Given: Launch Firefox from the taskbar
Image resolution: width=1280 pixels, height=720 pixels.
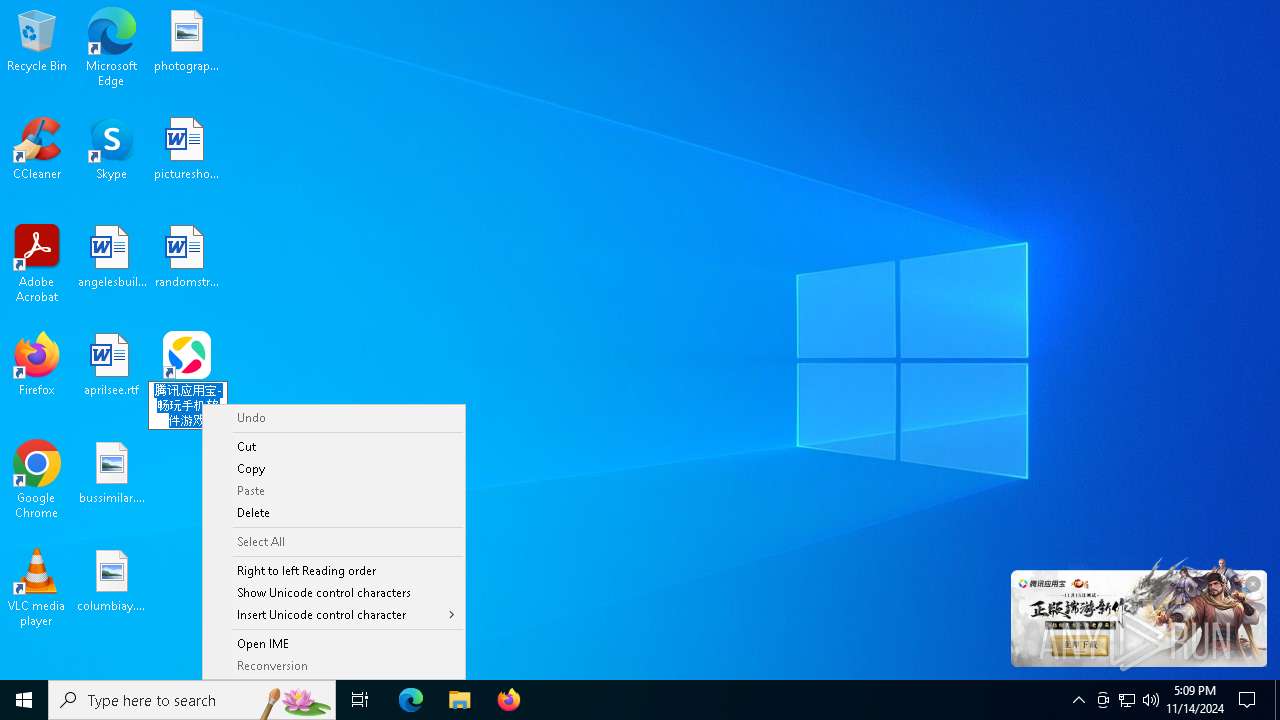Looking at the screenshot, I should 509,700.
